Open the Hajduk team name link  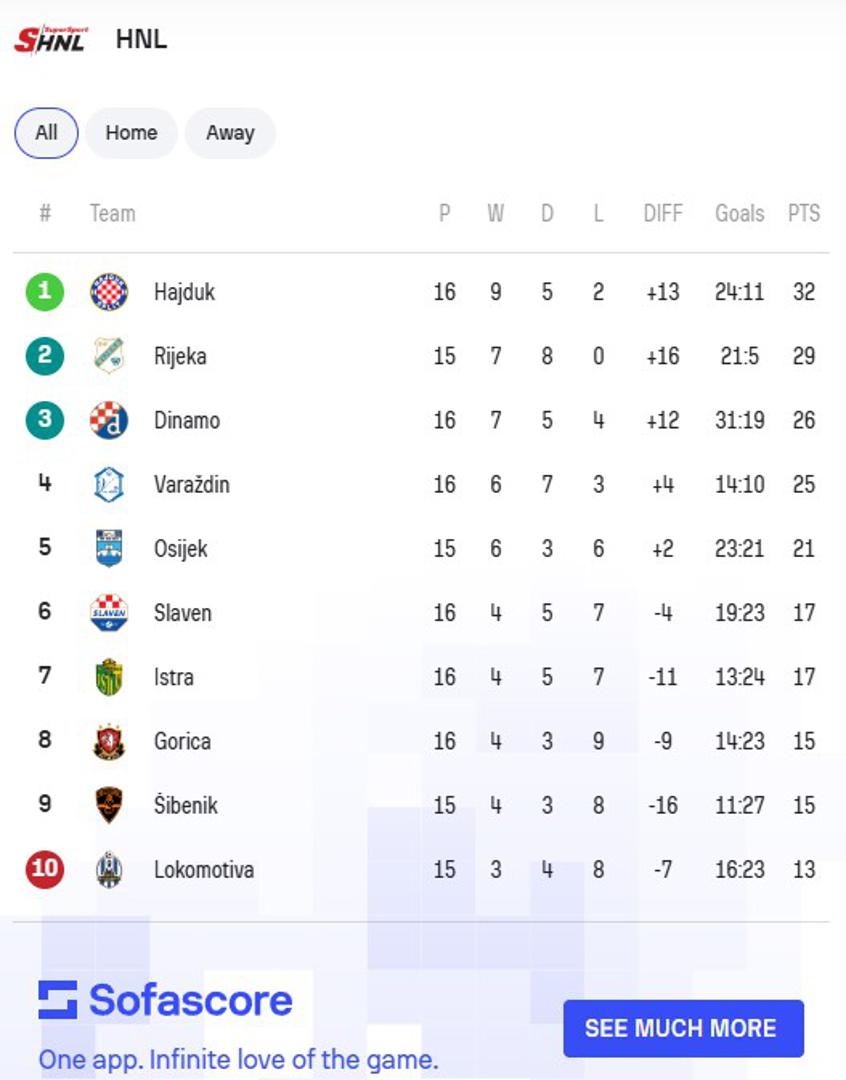(x=184, y=292)
